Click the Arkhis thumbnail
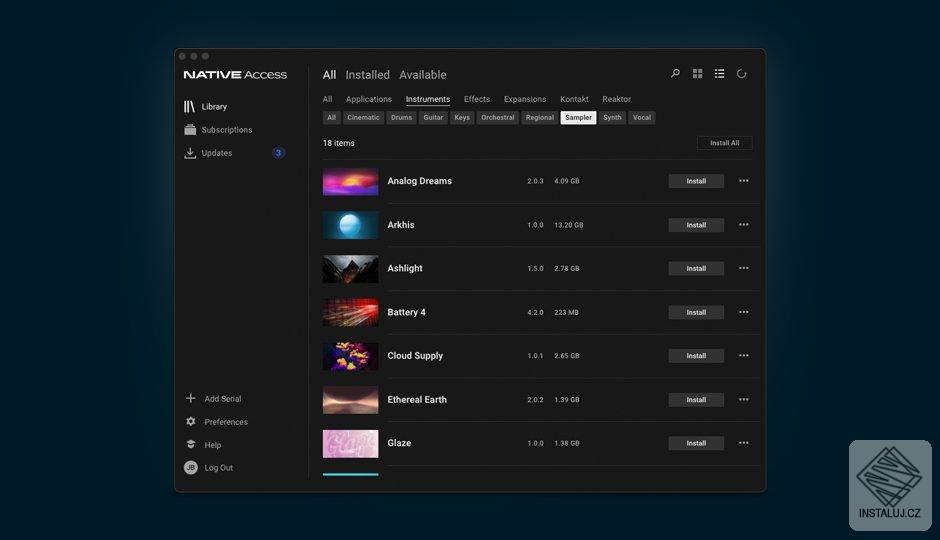Viewport: 940px width, 540px height. (x=351, y=225)
